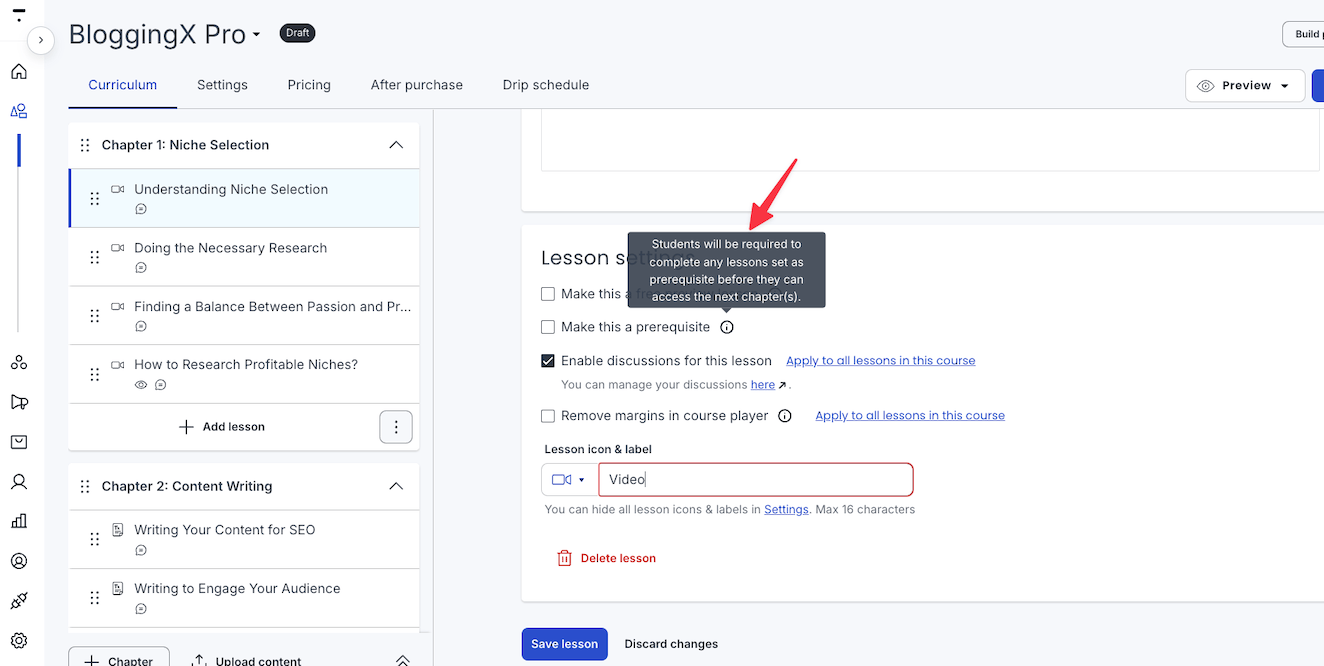Click info icon next to Remove margins
1324x666 pixels.
pos(785,416)
